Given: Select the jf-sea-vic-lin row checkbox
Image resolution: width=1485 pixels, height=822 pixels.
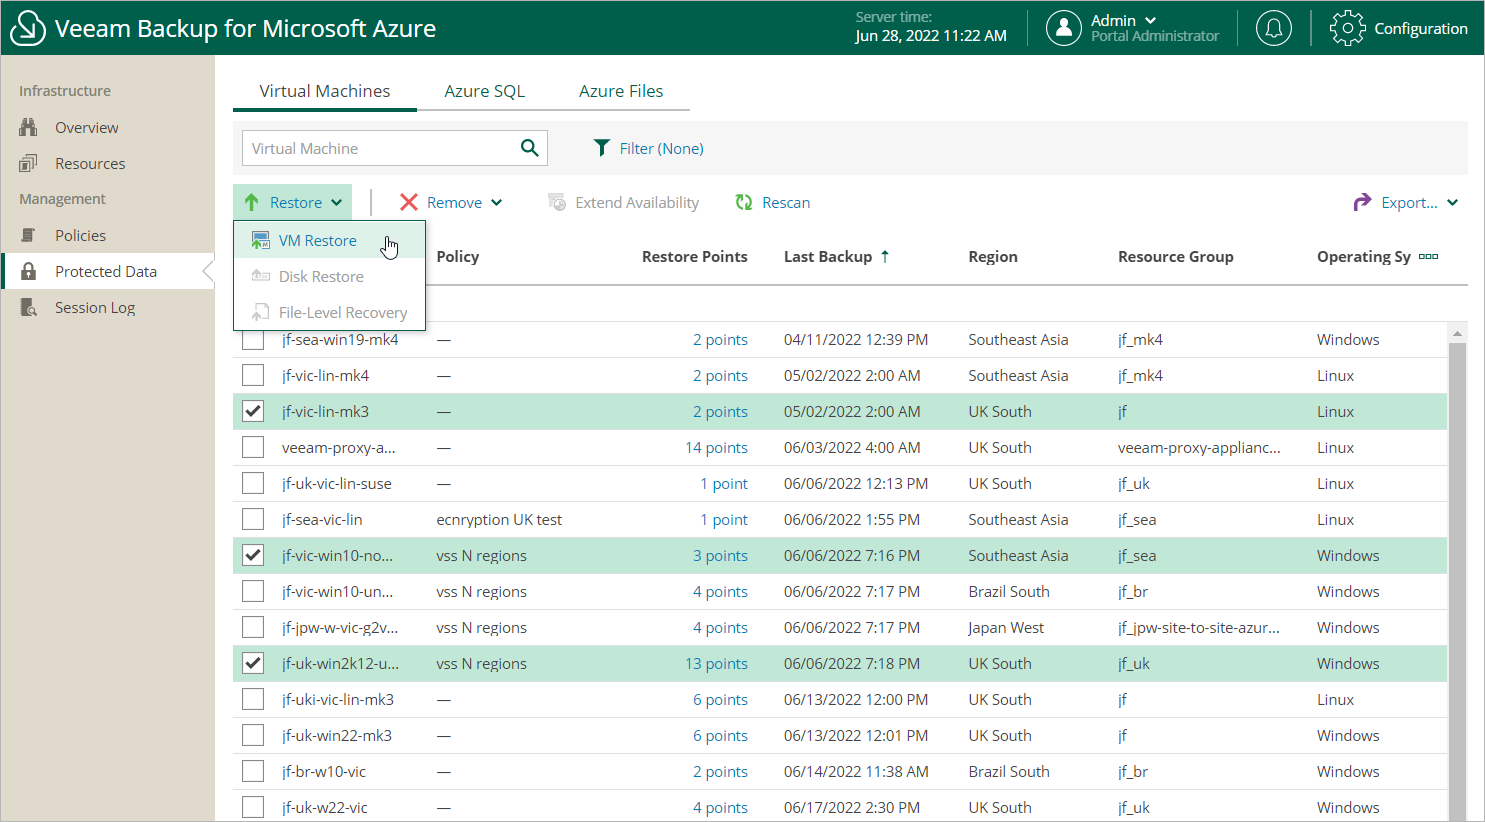Looking at the screenshot, I should click(x=253, y=519).
